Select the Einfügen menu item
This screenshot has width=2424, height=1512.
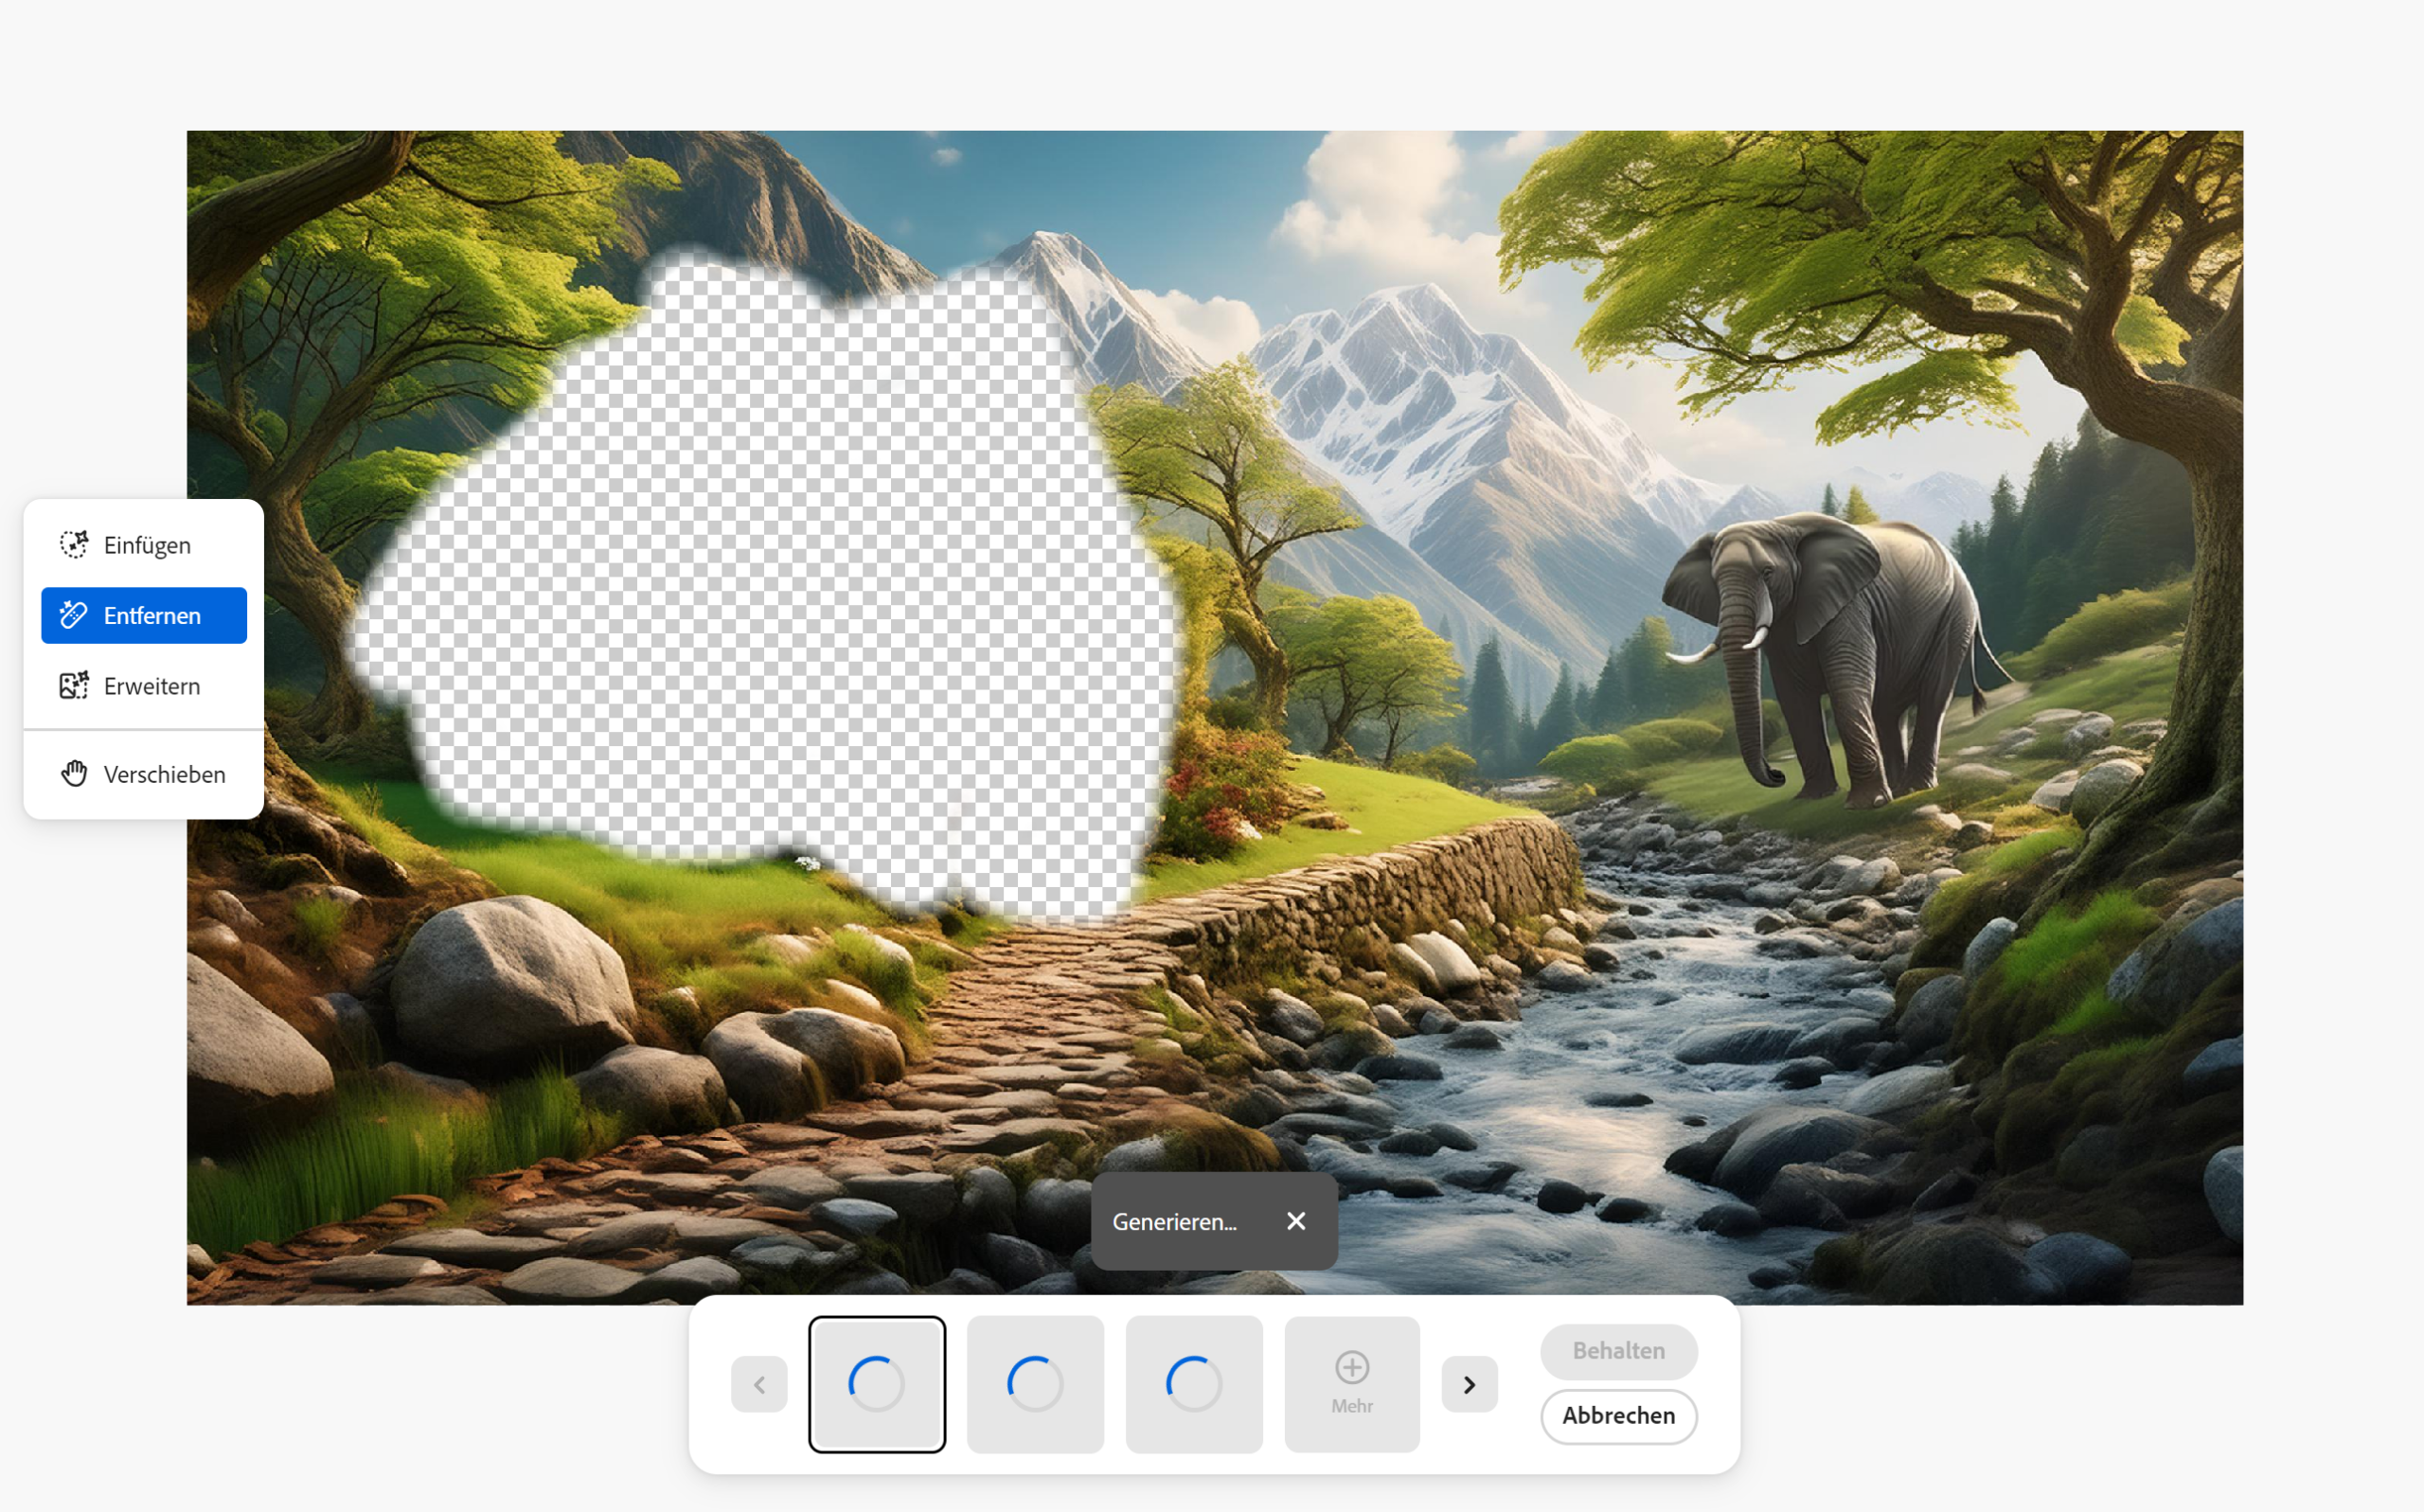click(x=146, y=545)
